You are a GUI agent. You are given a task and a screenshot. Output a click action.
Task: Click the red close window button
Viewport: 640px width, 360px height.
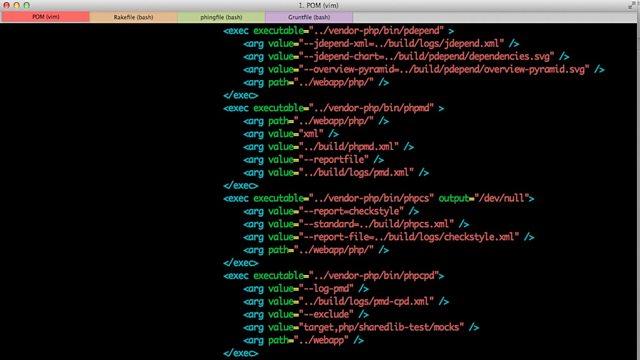(7, 5)
